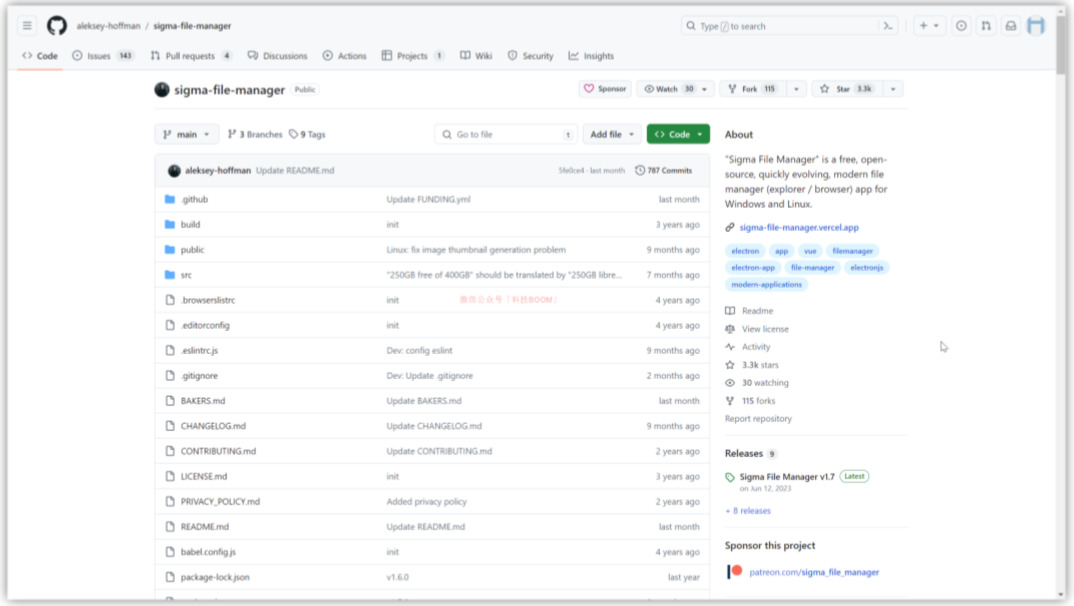View the 787 Commits history
The width and height of the screenshot is (1074, 606).
tap(664, 171)
